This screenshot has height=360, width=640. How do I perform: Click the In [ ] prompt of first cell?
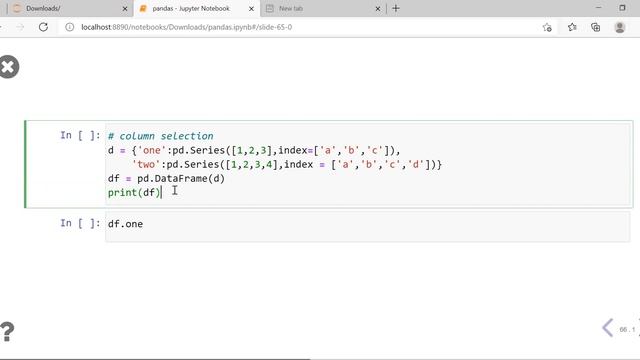(80, 135)
